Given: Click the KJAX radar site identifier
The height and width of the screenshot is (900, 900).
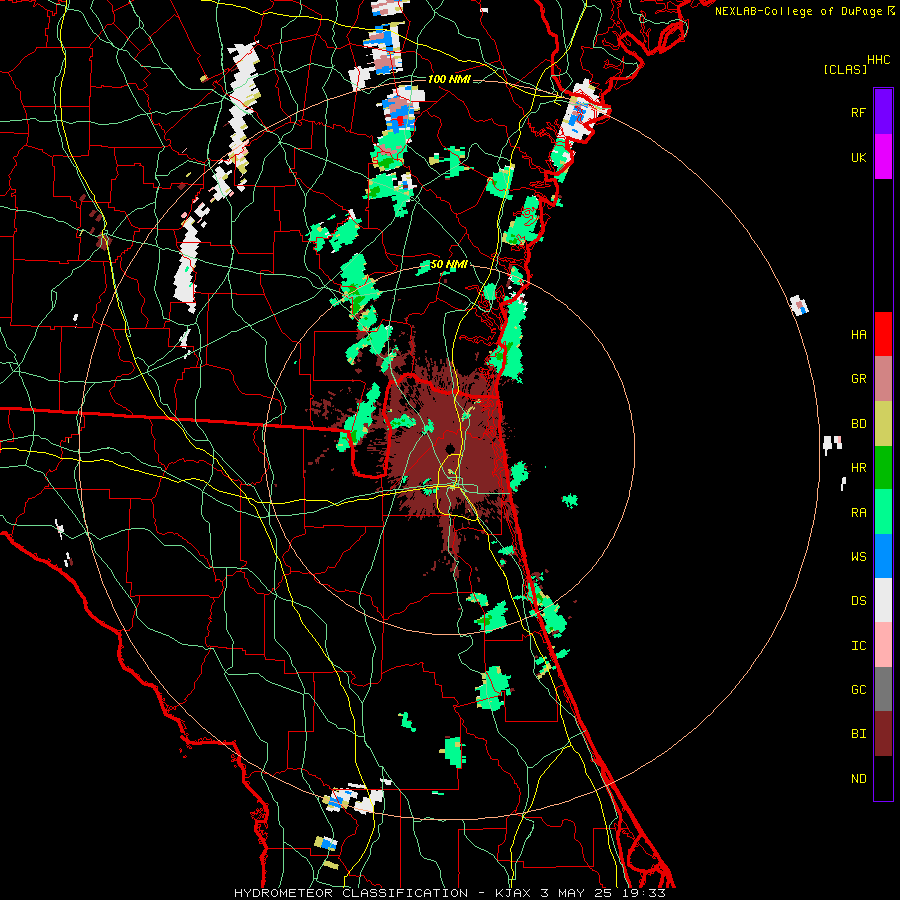Looking at the screenshot, I should click(x=514, y=893).
